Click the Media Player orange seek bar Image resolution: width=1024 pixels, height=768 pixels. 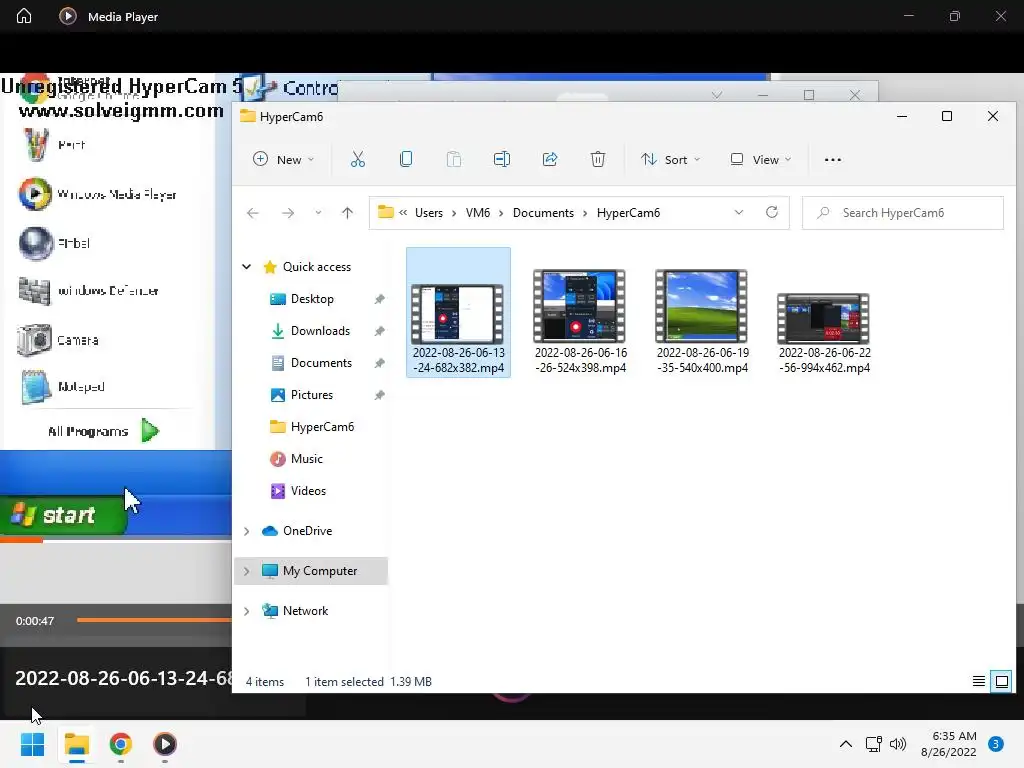click(154, 620)
